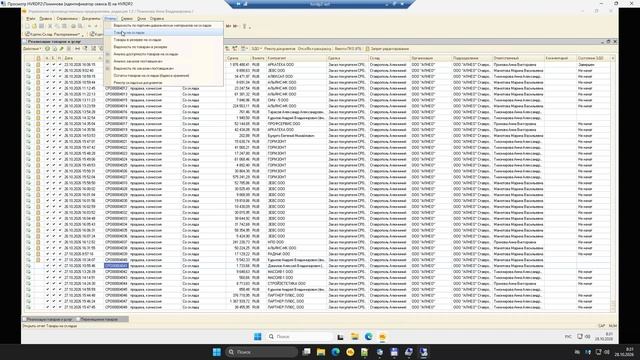This screenshot has width=640, height=360.
Task: Select 'Реестр складских документов' menu entry
Action: 164,82
